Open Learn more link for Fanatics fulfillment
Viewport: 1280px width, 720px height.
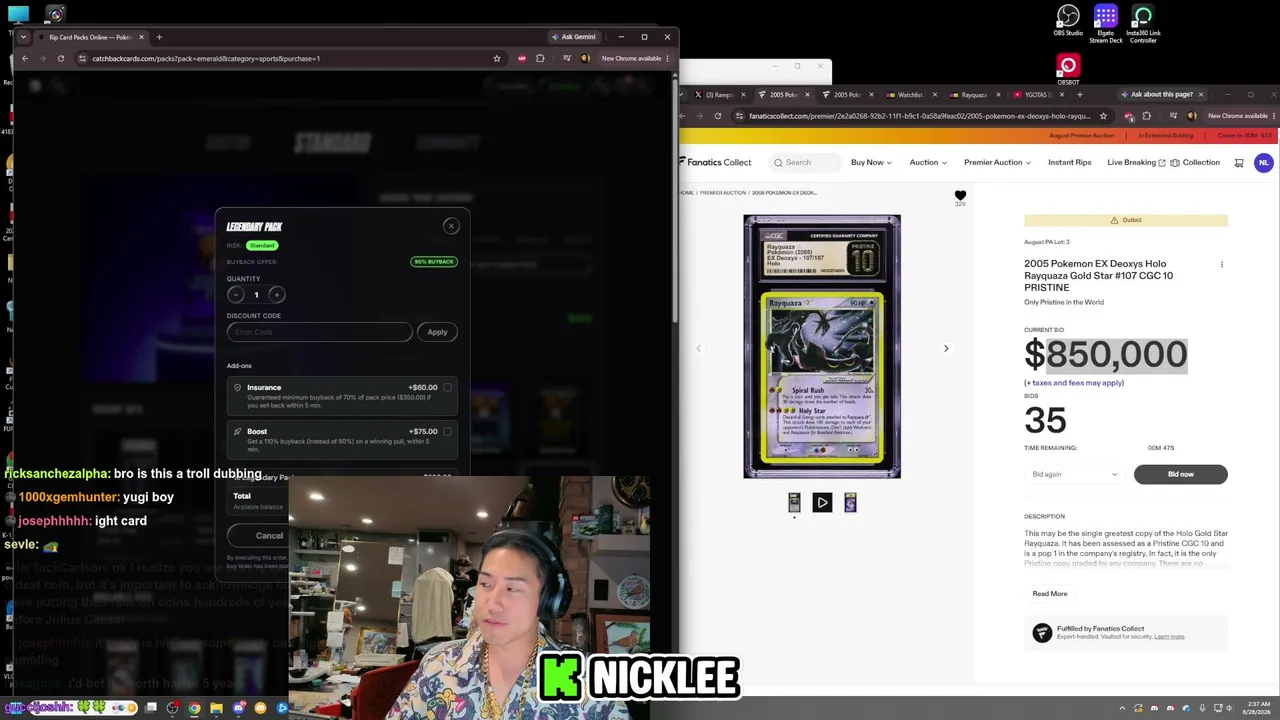1169,637
